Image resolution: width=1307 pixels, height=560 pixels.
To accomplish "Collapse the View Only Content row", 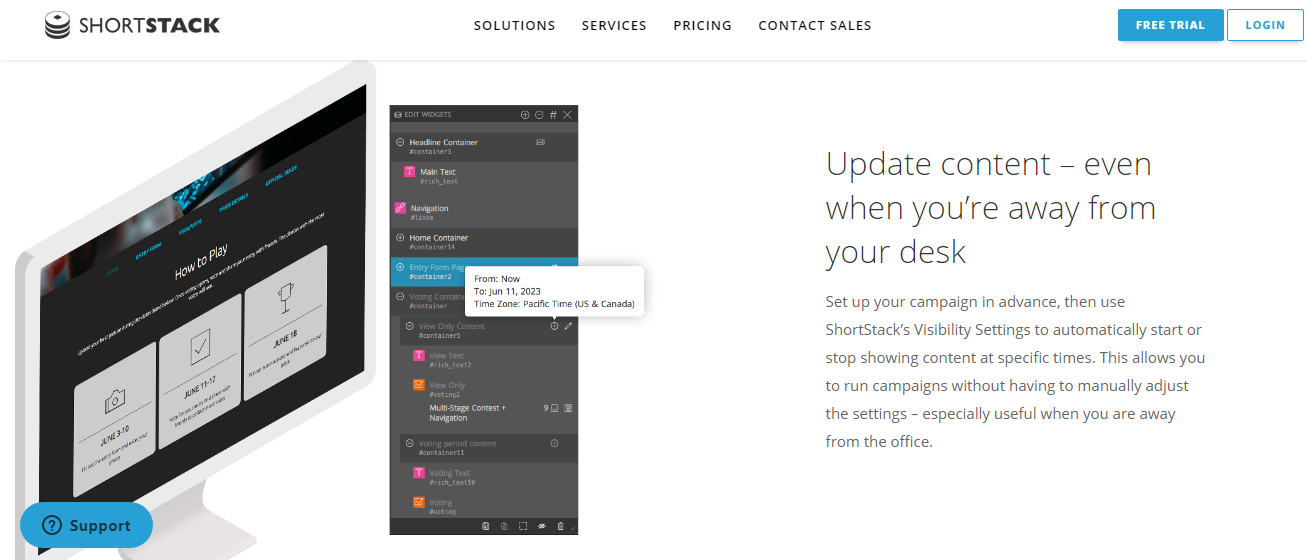I will point(409,326).
